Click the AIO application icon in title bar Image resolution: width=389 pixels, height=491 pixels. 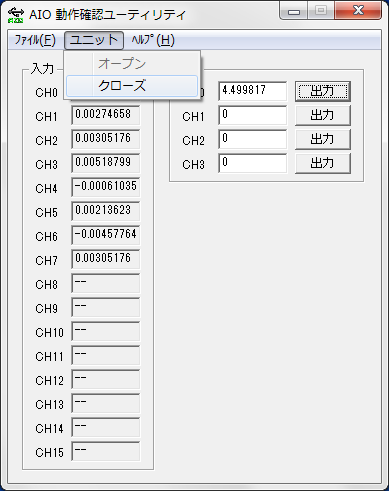tap(16, 15)
